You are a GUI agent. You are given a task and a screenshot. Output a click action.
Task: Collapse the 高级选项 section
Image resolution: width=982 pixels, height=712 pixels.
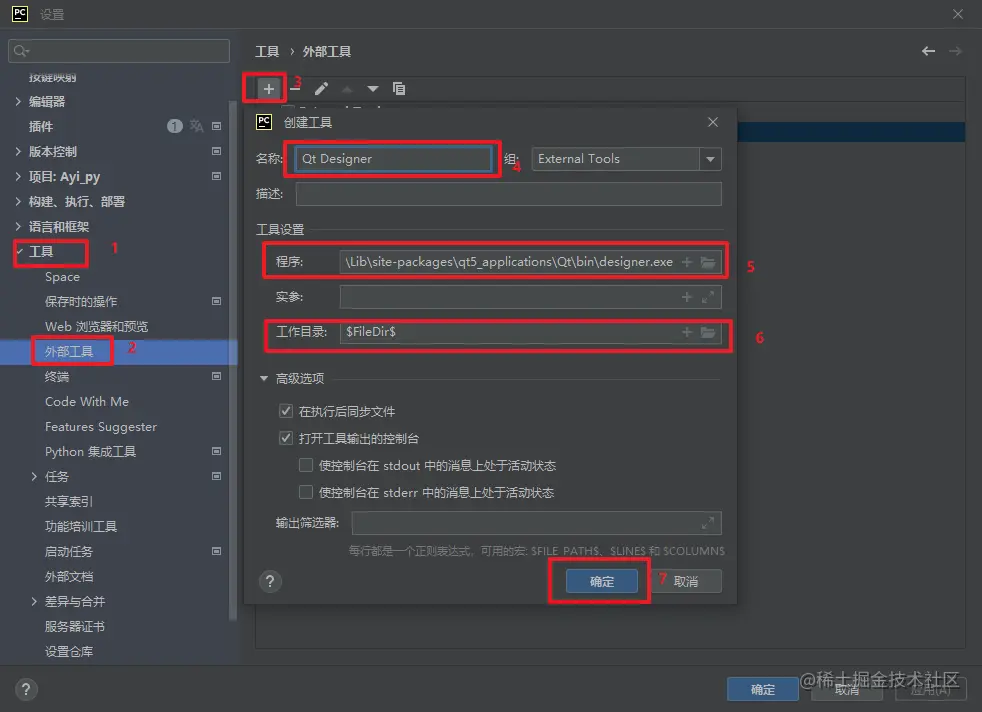point(264,379)
